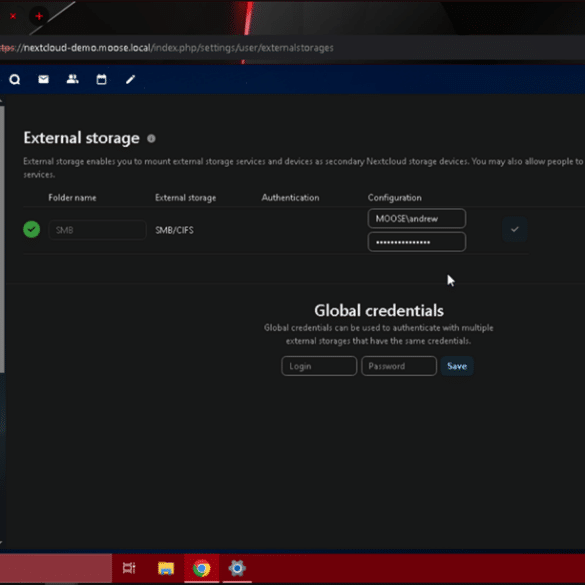Open the Notes pencil icon
Screen dimensions: 585x585
tap(130, 79)
